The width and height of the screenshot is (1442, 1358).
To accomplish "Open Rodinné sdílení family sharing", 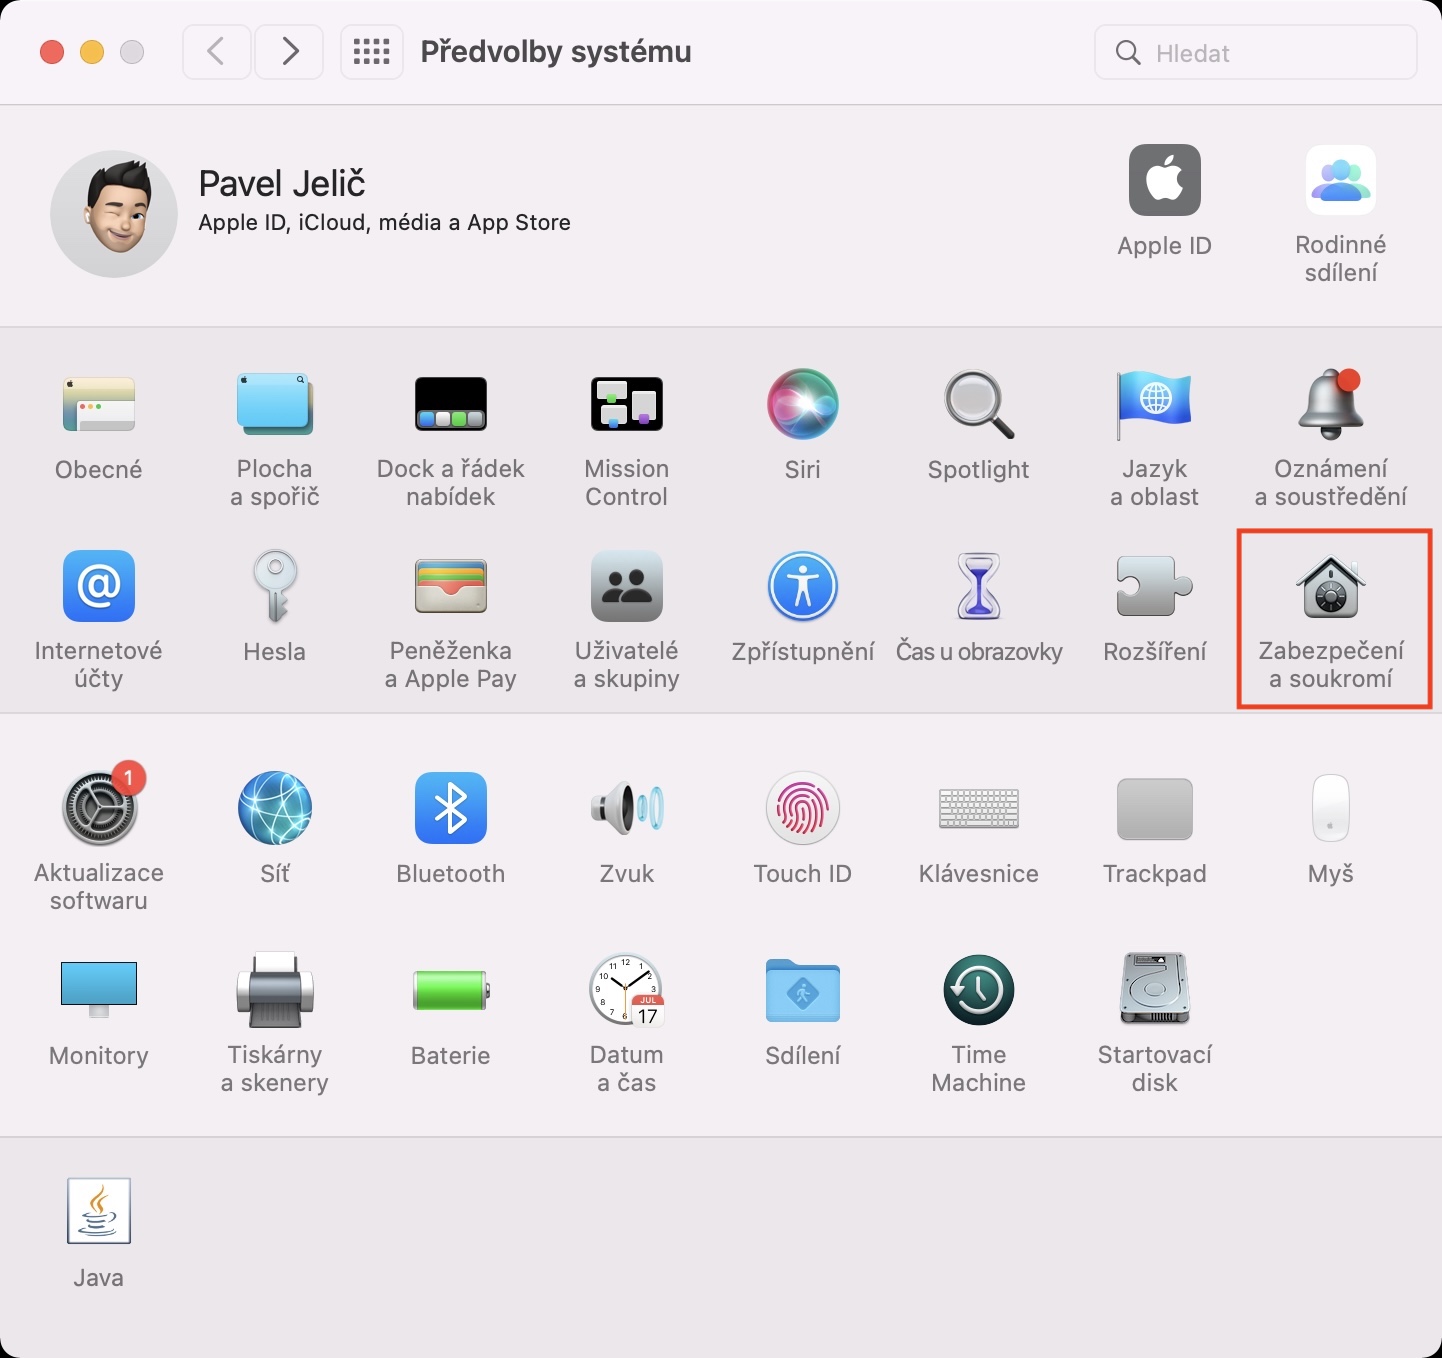I will point(1341,180).
